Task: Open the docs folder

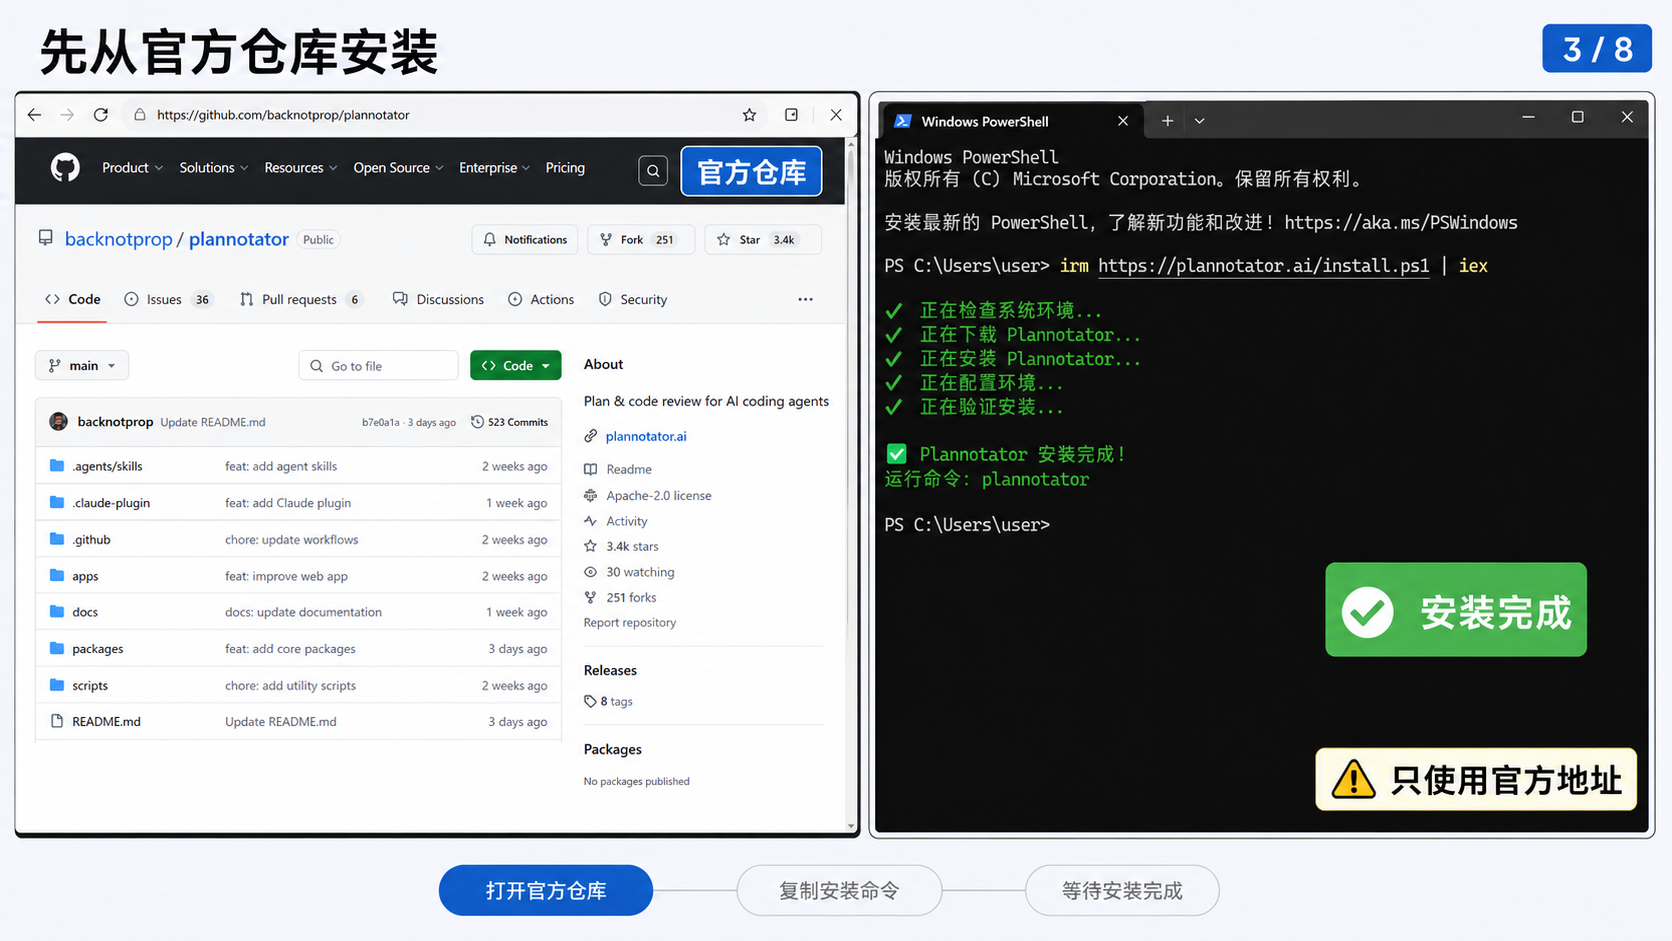Action: point(85,612)
